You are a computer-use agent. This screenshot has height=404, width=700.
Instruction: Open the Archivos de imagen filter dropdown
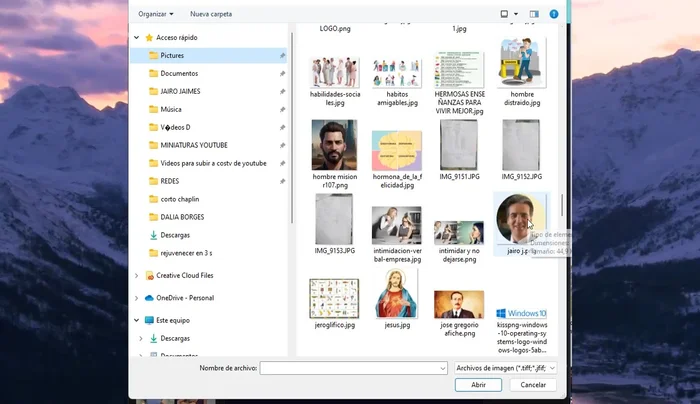pos(505,368)
